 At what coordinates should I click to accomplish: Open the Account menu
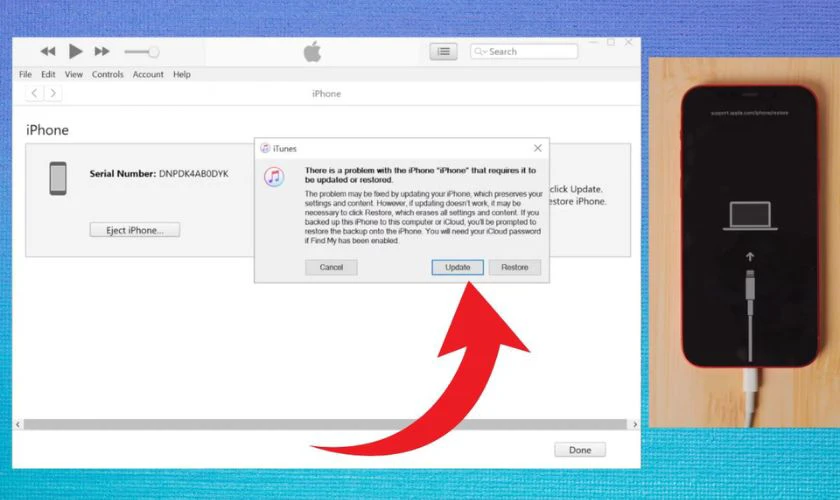[x=148, y=74]
